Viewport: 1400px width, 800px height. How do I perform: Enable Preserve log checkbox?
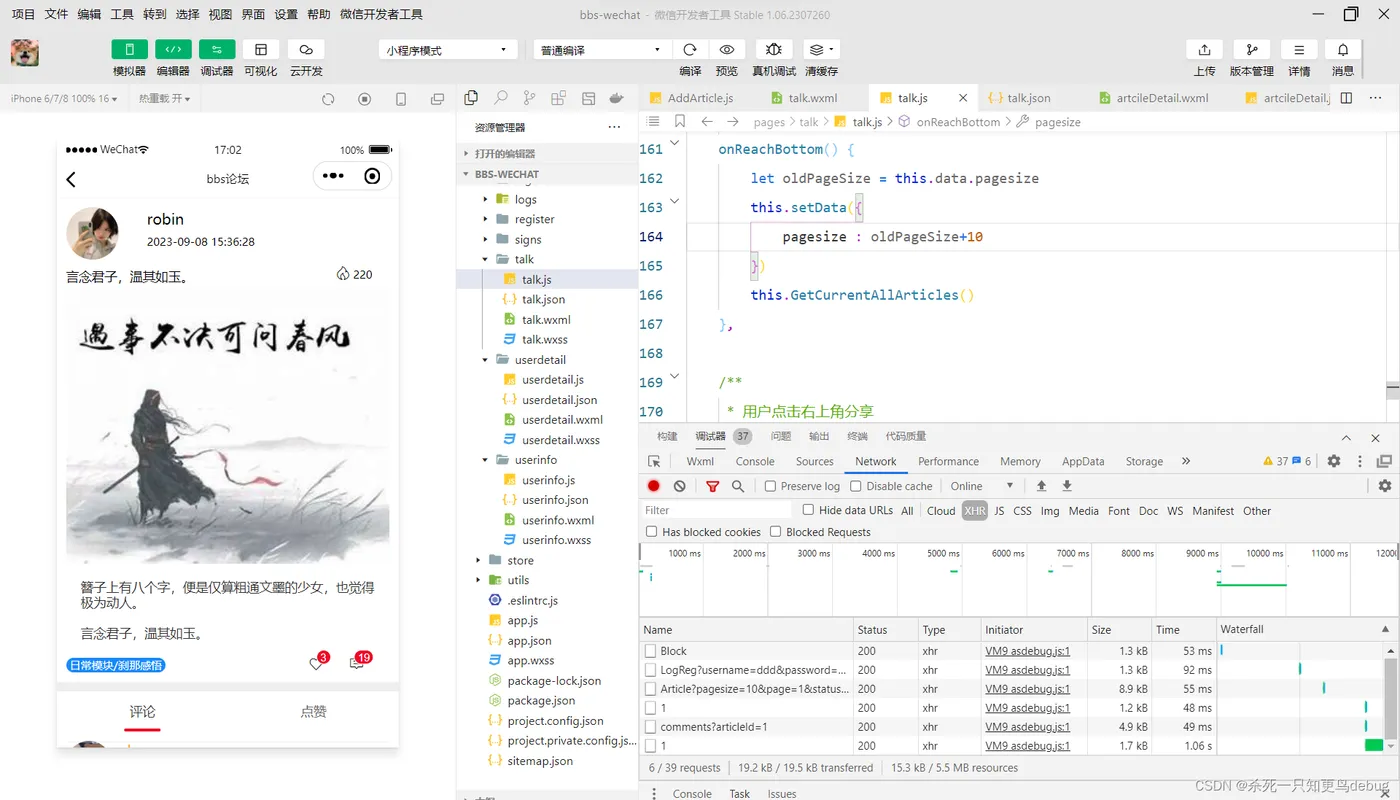click(770, 486)
